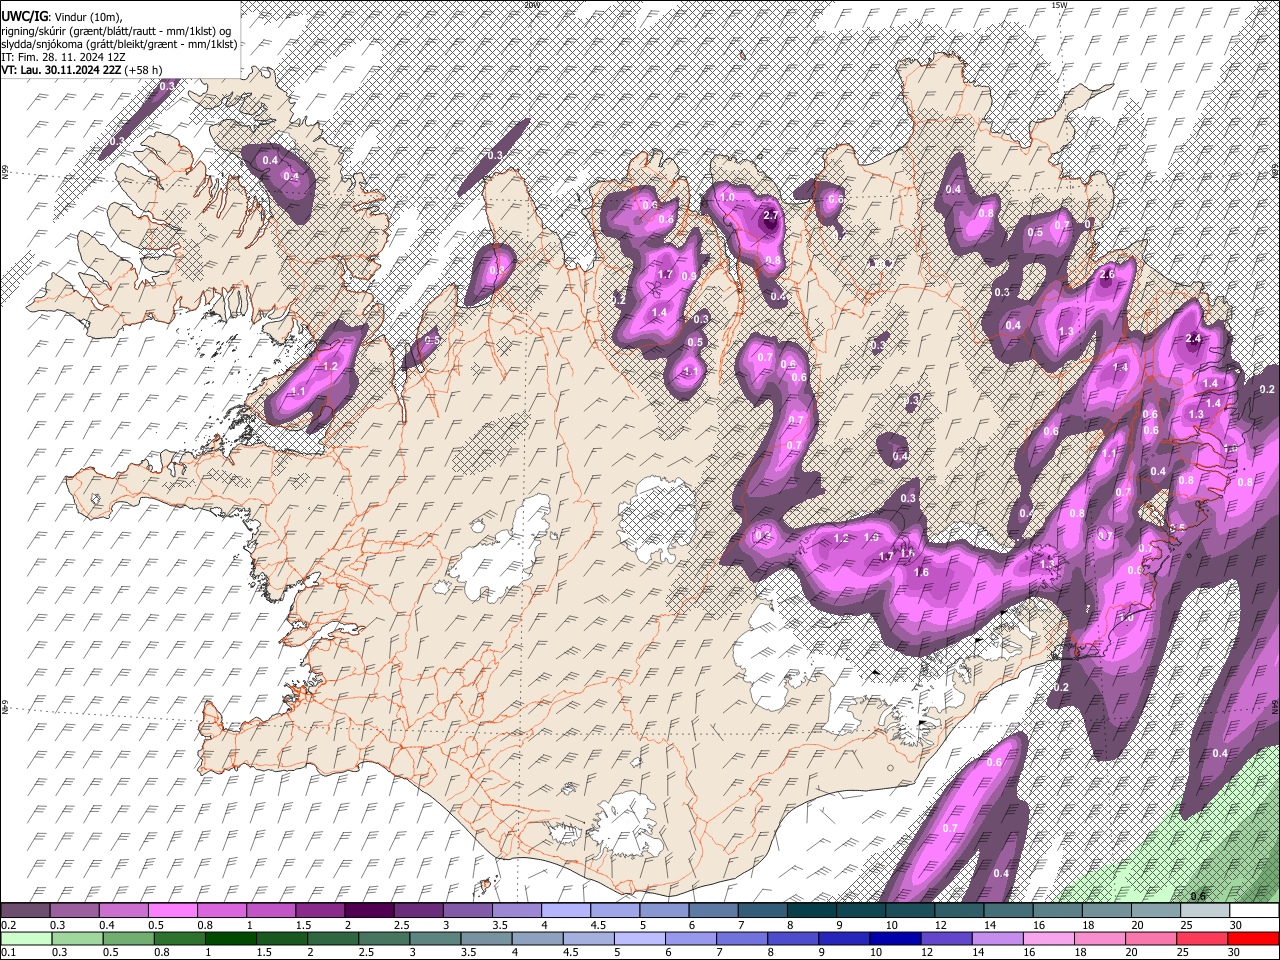Pick the navy blue rain swatch between 10 and 12
The height and width of the screenshot is (960, 1280).
click(x=895, y=938)
